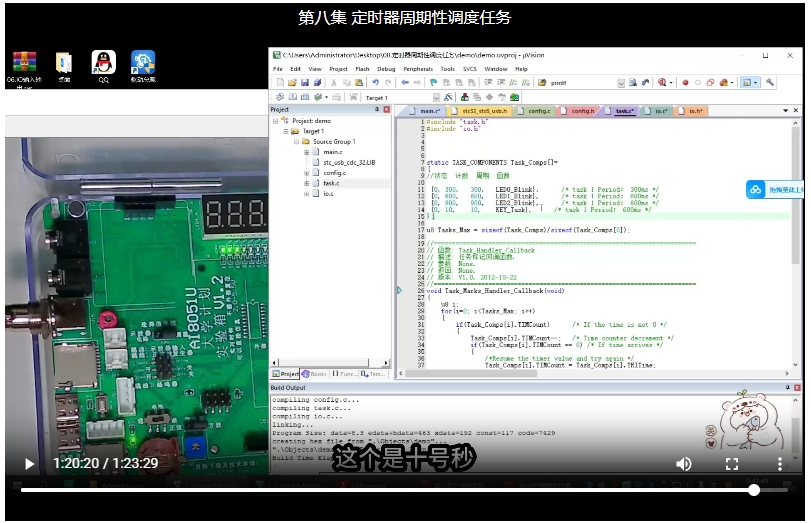Click the Find in Files icon
The image size is (811, 523).
pyautogui.click(x=542, y=82)
